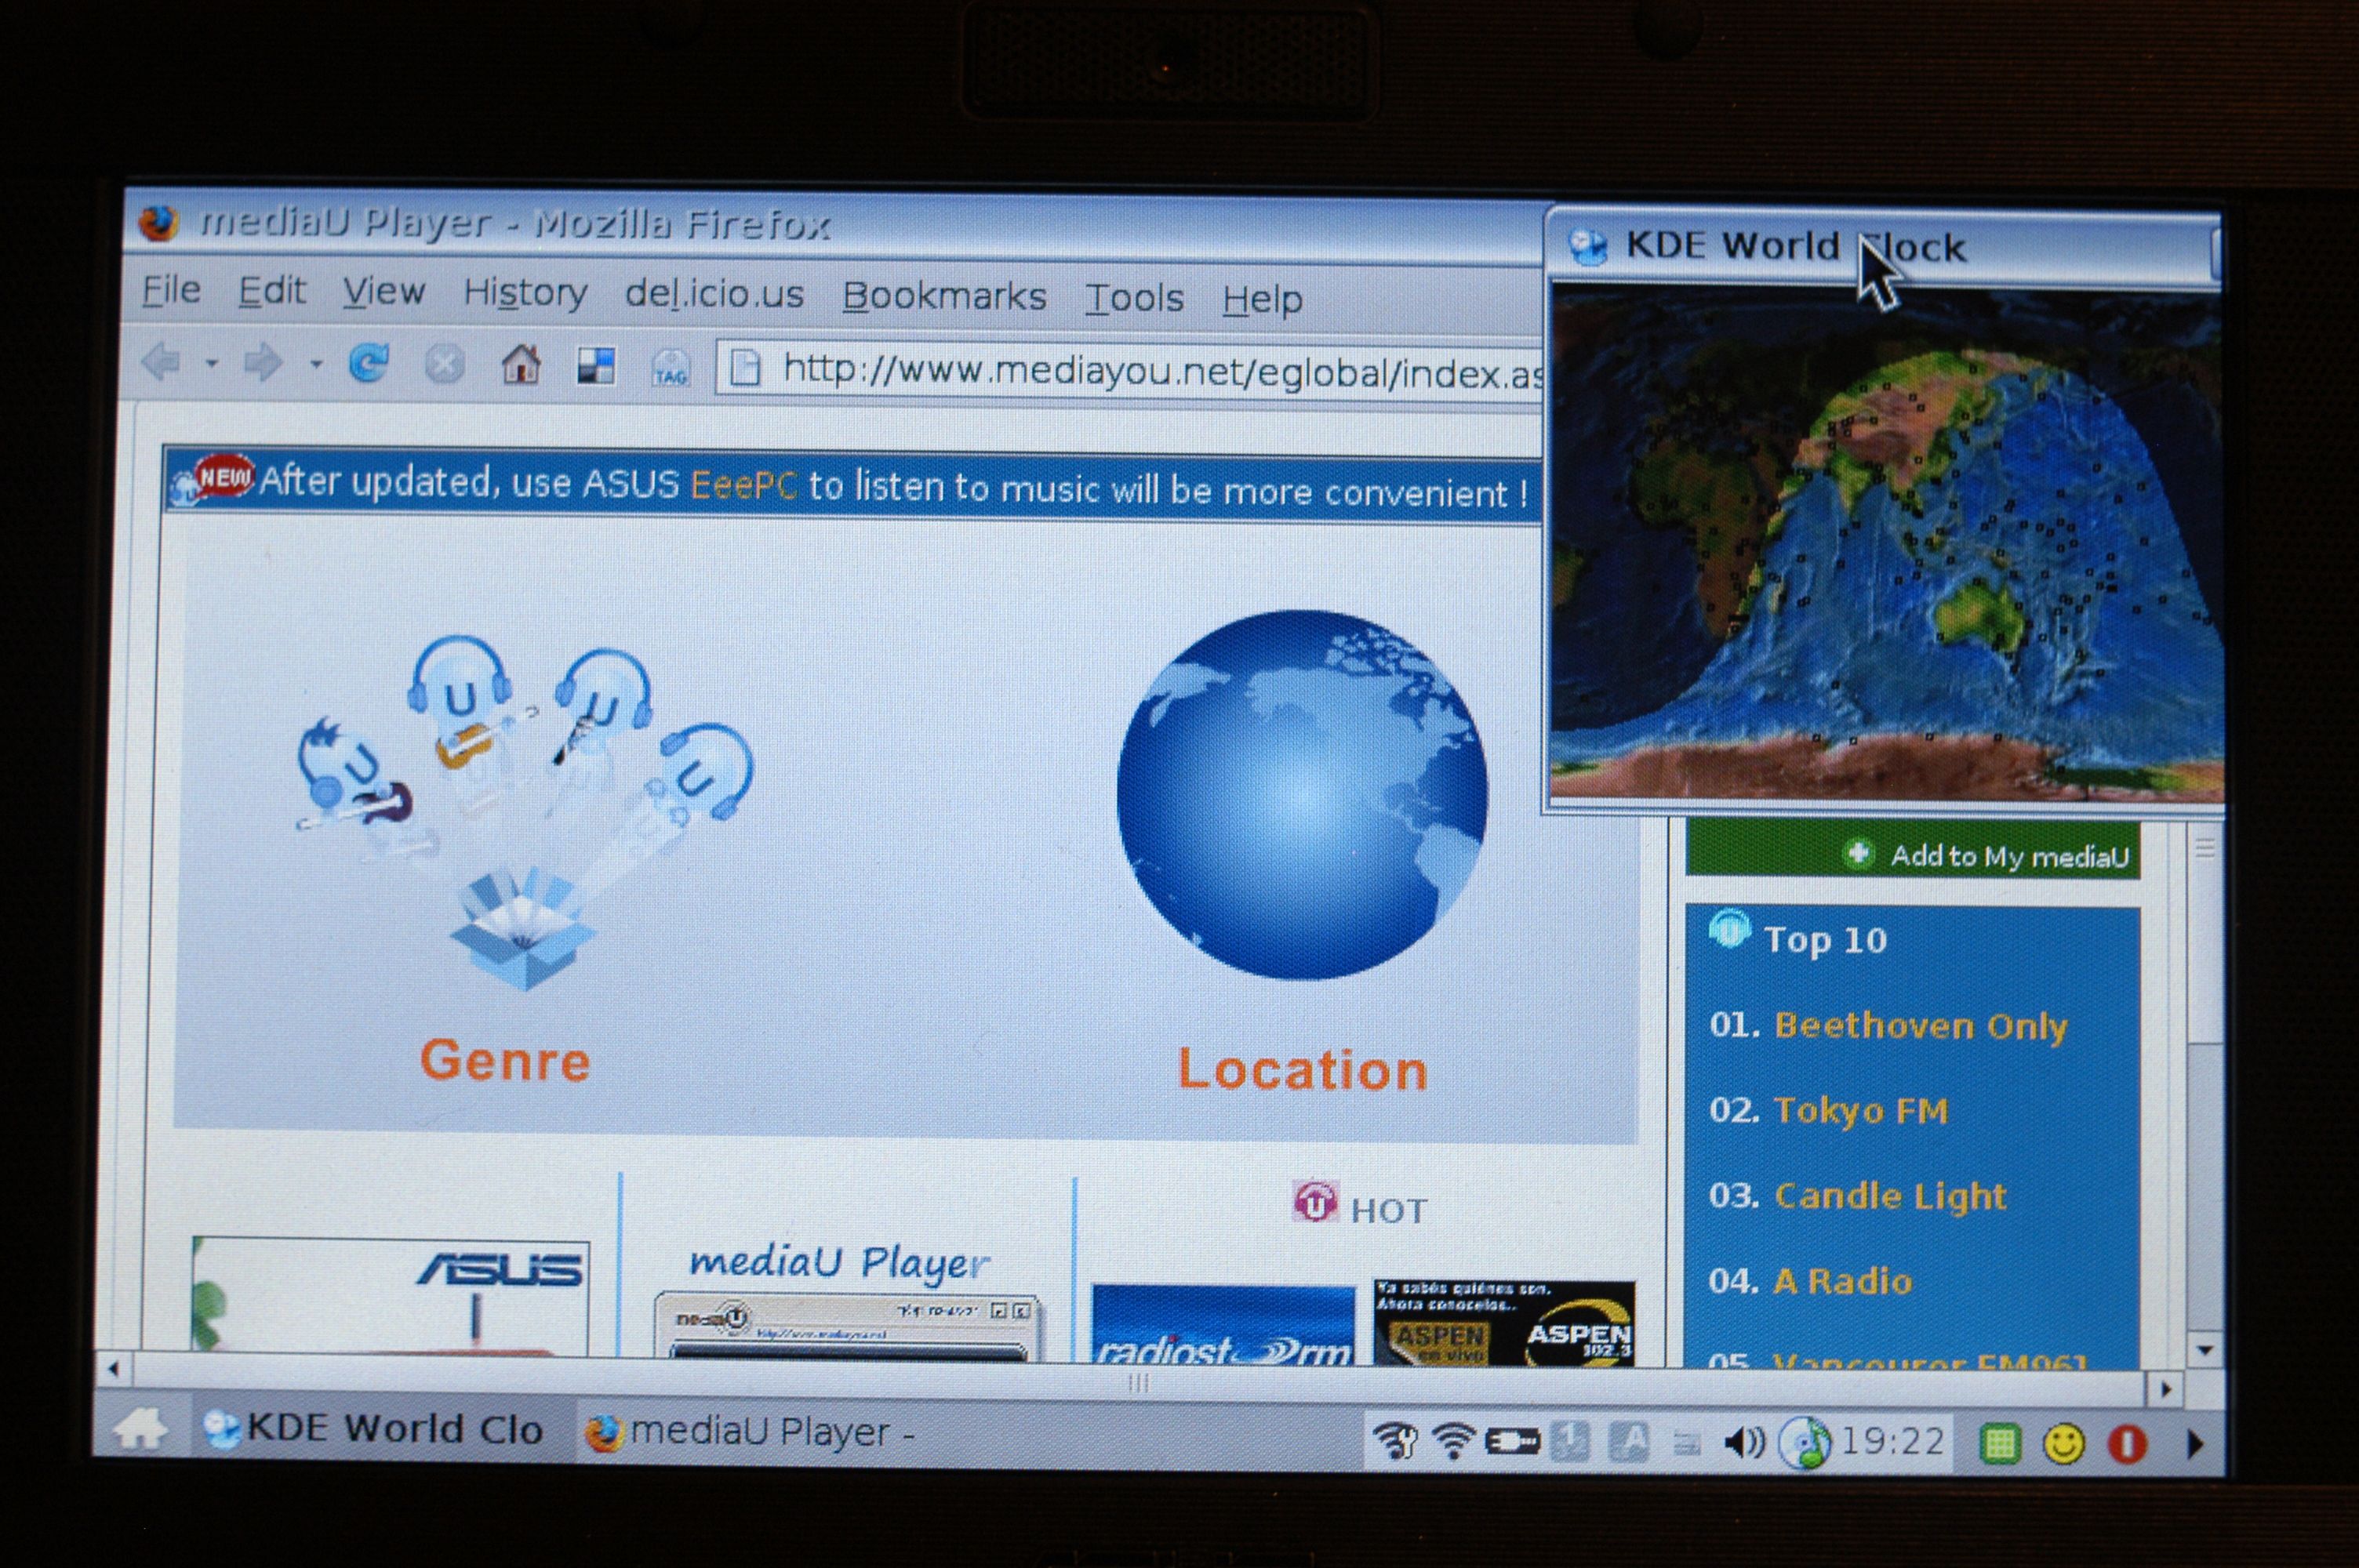The width and height of the screenshot is (2359, 1568).
Task: Click the yellow smiley tray icon
Action: coord(2063,1444)
